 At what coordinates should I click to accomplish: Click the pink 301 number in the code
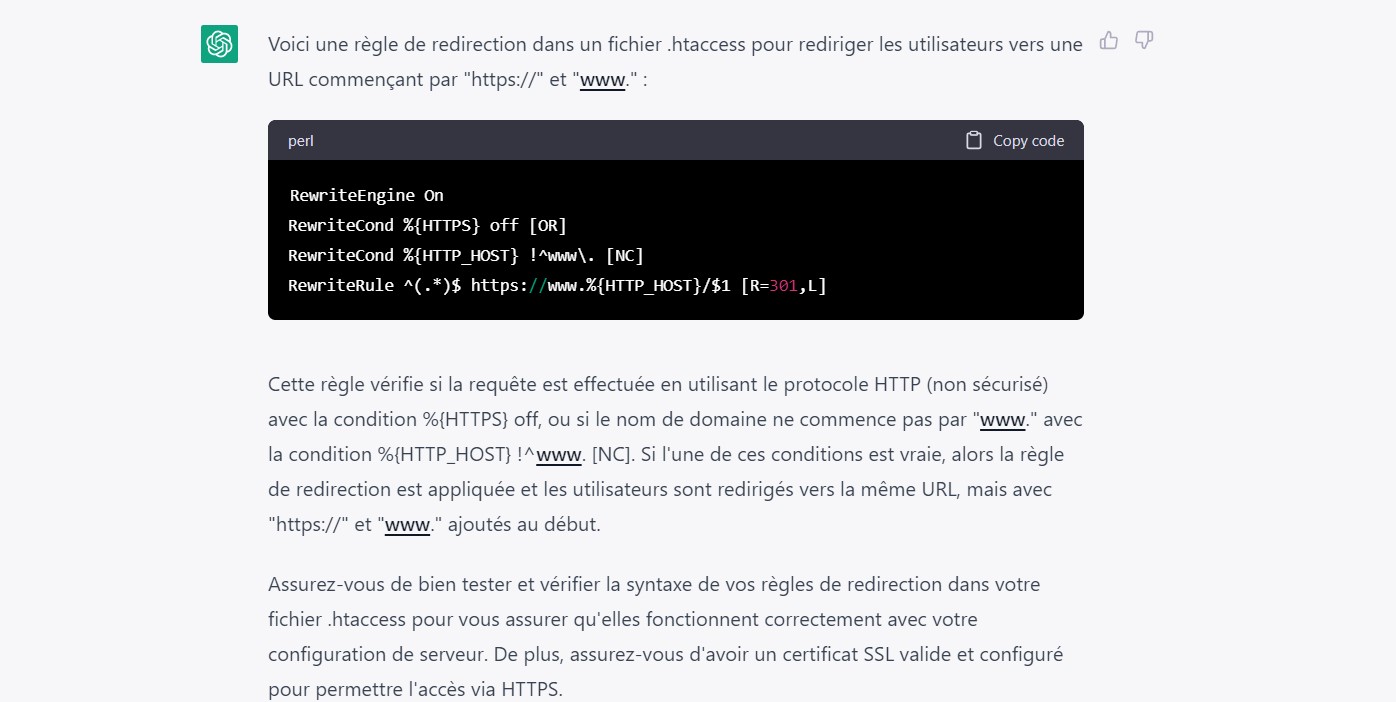pyautogui.click(x=784, y=285)
